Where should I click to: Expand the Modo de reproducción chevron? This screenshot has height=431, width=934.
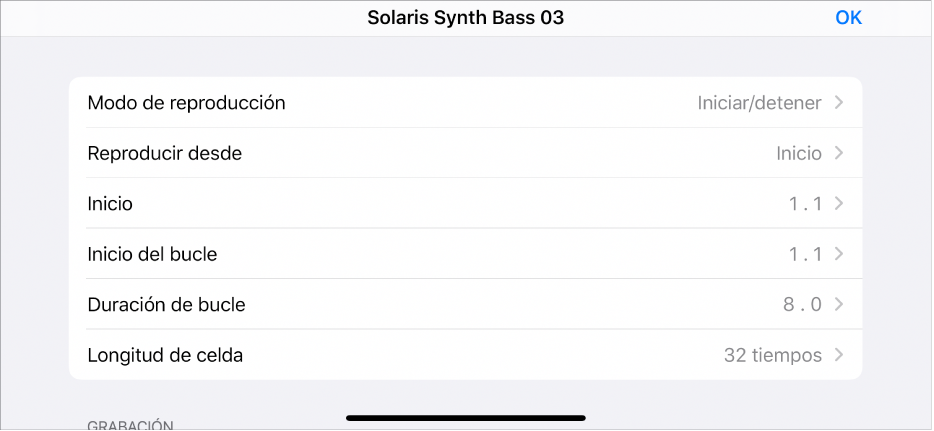[839, 103]
